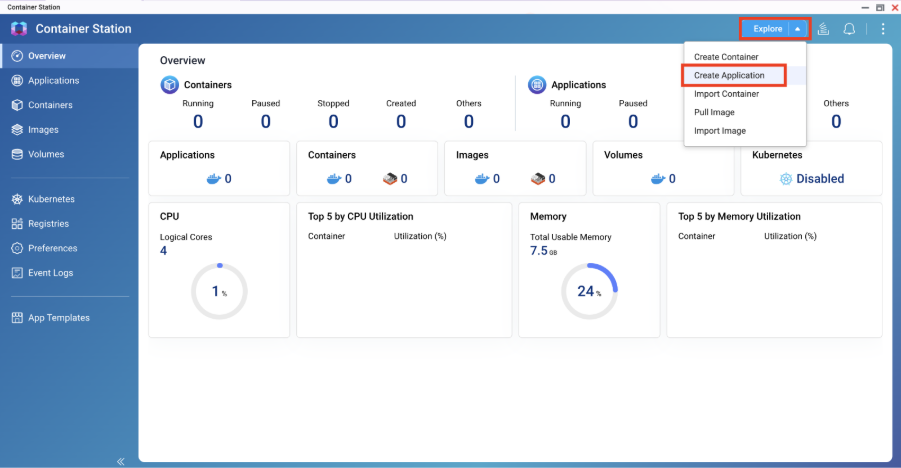This screenshot has height=468, width=901.
Task: Open the notifications bell icon
Action: [x=849, y=29]
